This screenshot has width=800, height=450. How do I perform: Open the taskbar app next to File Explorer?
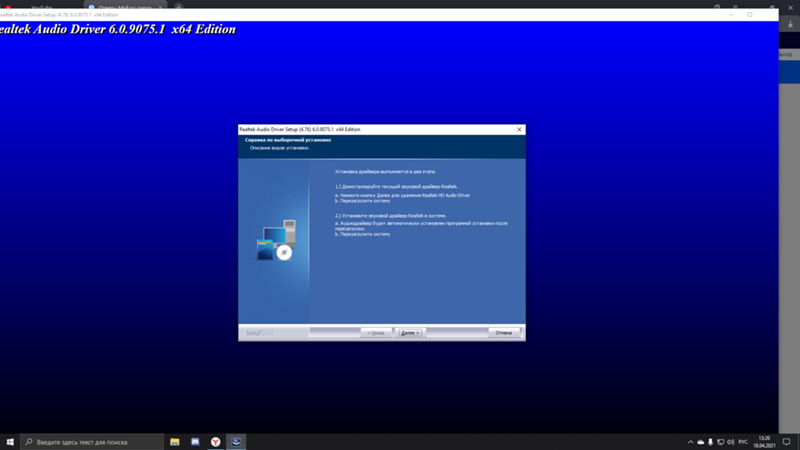195,442
